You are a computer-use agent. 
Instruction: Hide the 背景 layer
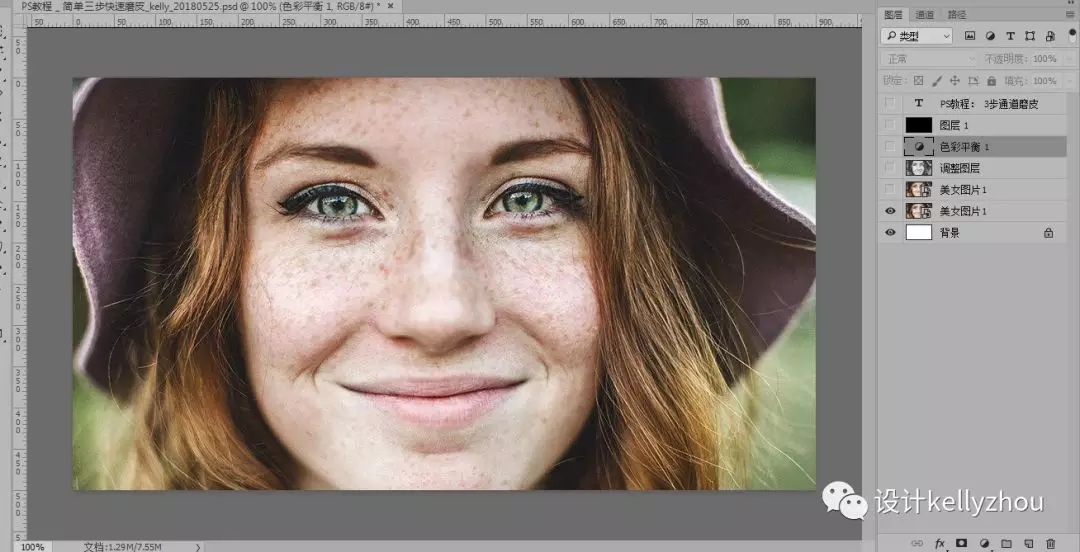click(891, 233)
